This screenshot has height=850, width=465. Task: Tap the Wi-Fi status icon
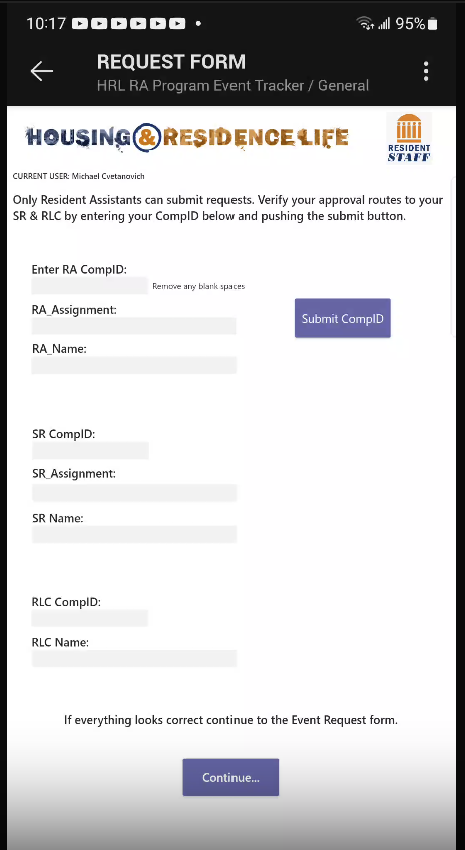tap(365, 23)
